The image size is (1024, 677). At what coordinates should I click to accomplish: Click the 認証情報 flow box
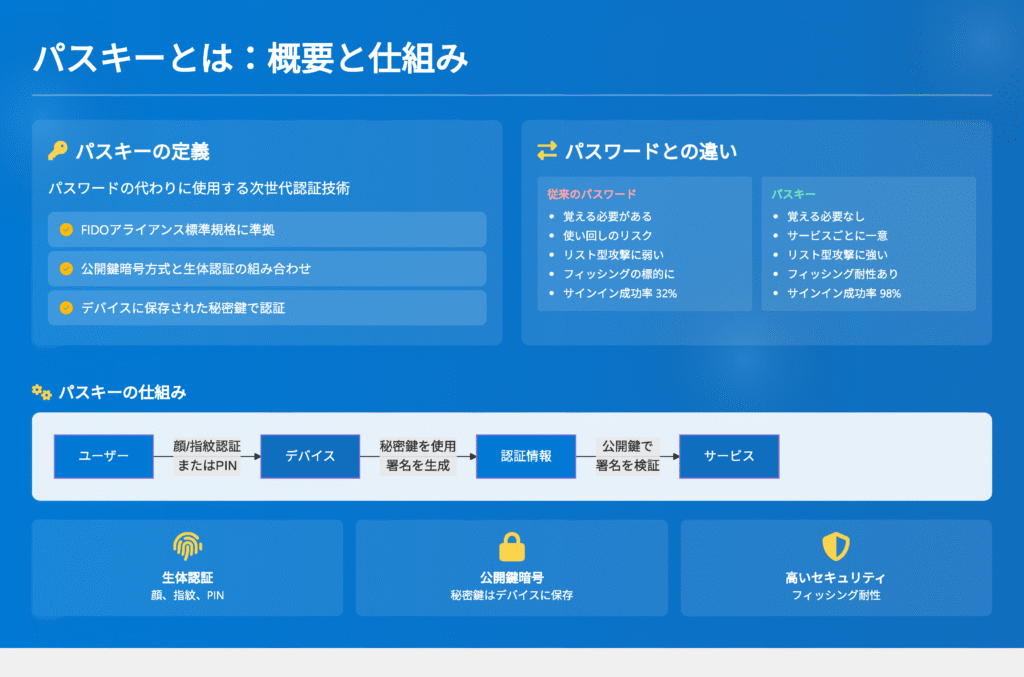(x=526, y=456)
